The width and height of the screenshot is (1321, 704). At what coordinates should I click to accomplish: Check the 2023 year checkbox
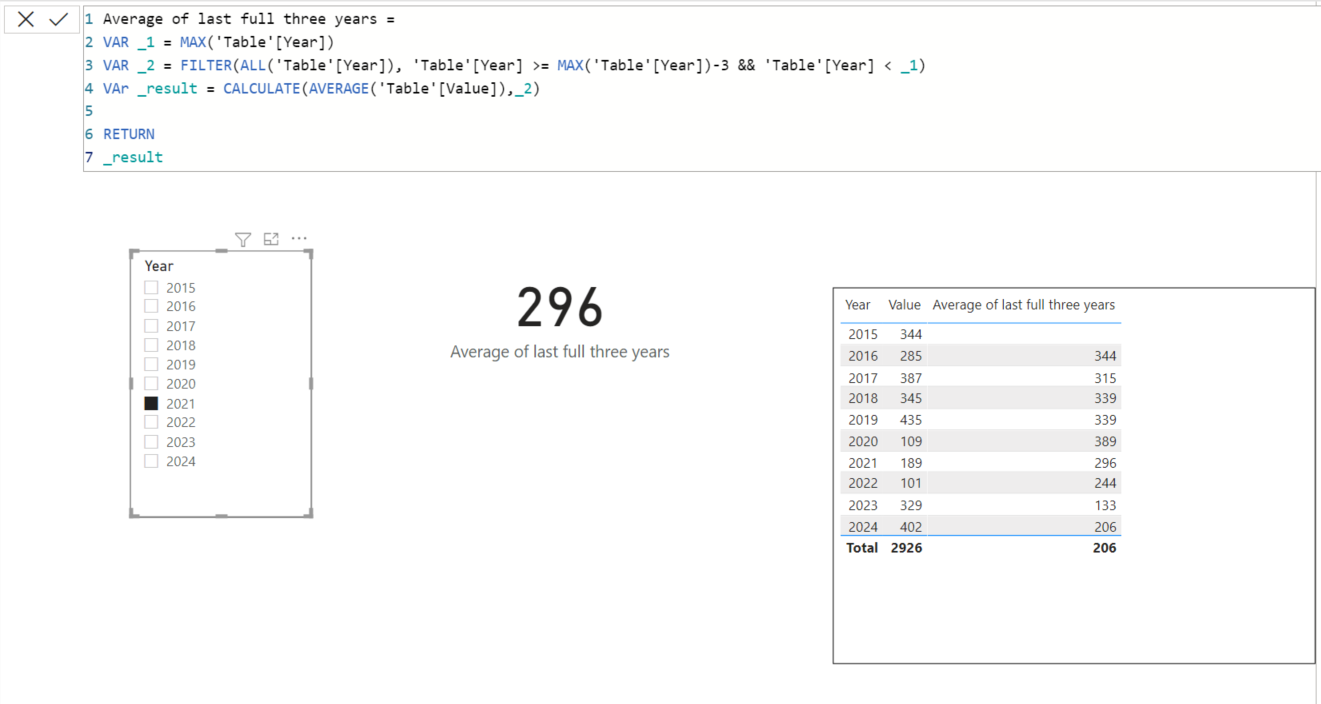[x=152, y=442]
